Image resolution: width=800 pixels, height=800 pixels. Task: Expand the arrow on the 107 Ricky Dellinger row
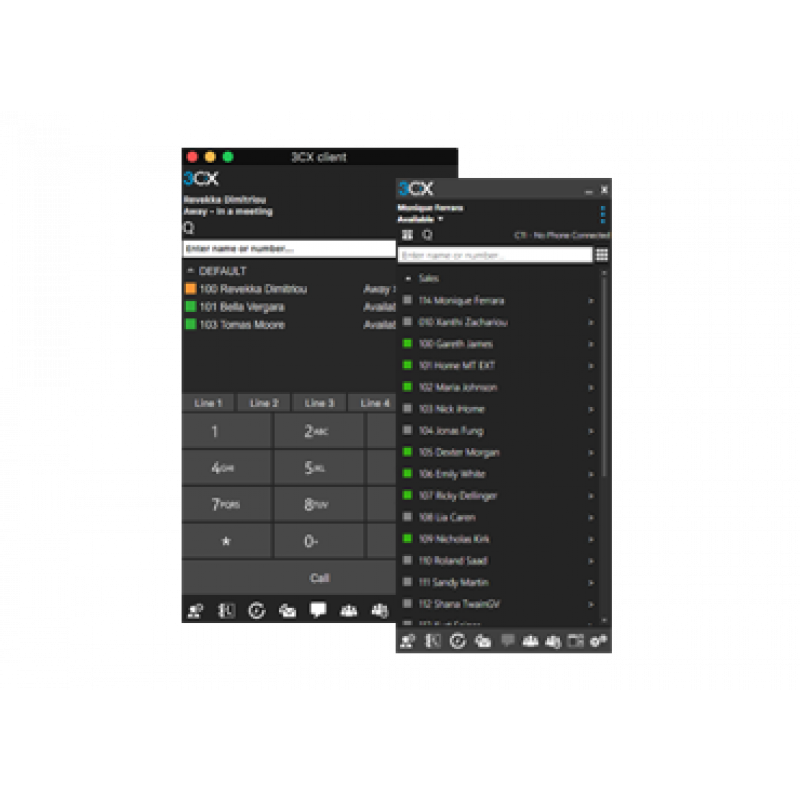[x=591, y=496]
